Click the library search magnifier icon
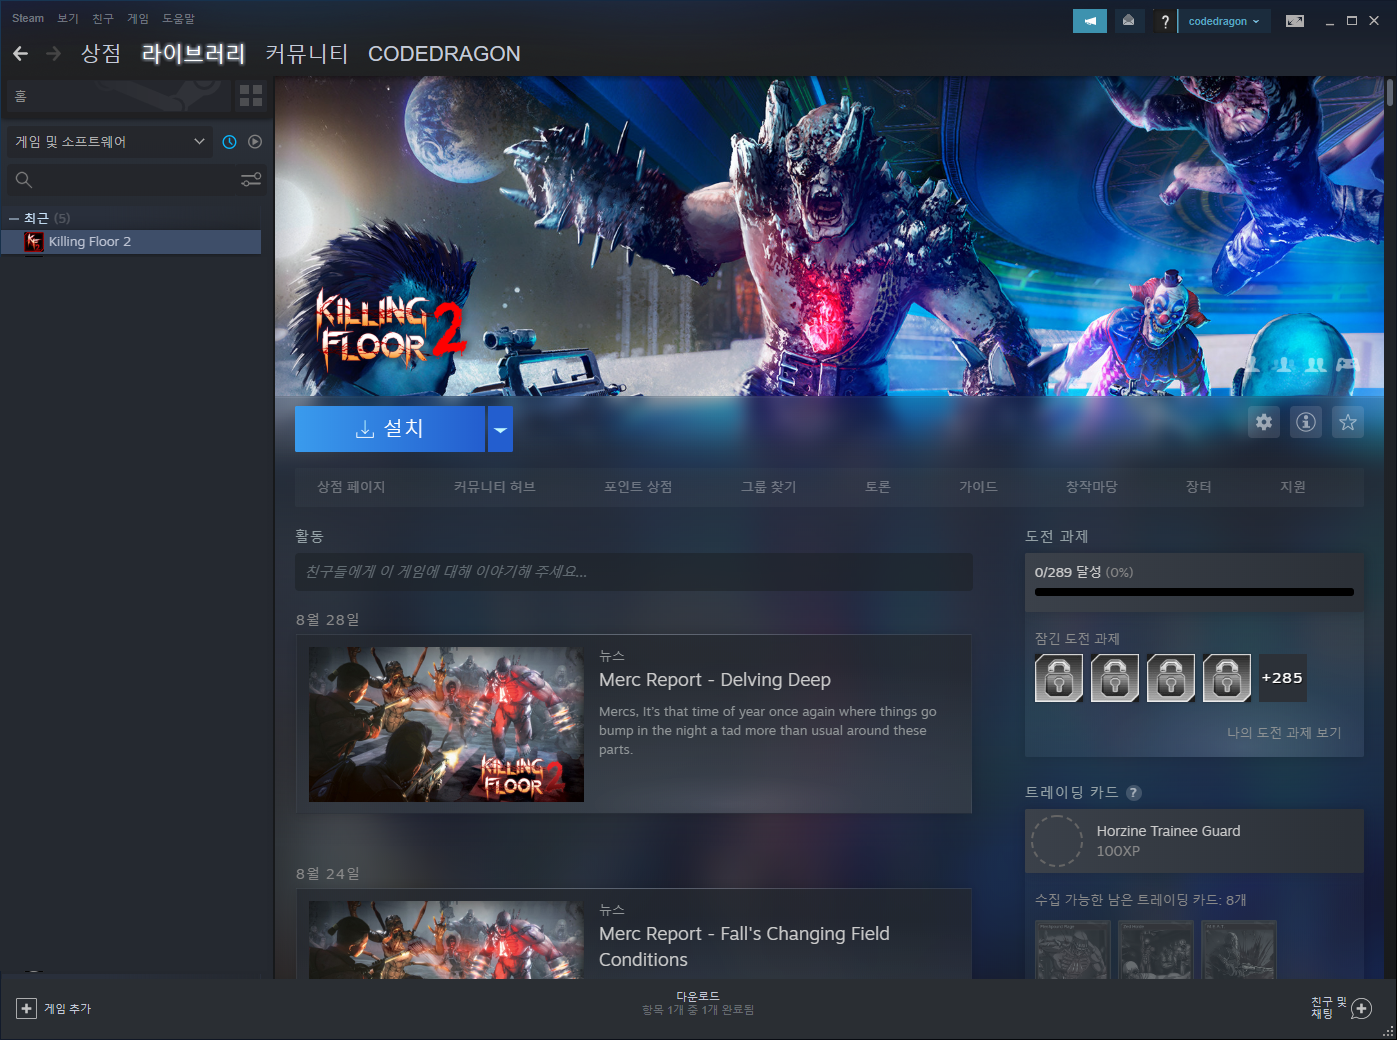Viewport: 1397px width, 1040px height. (x=24, y=180)
